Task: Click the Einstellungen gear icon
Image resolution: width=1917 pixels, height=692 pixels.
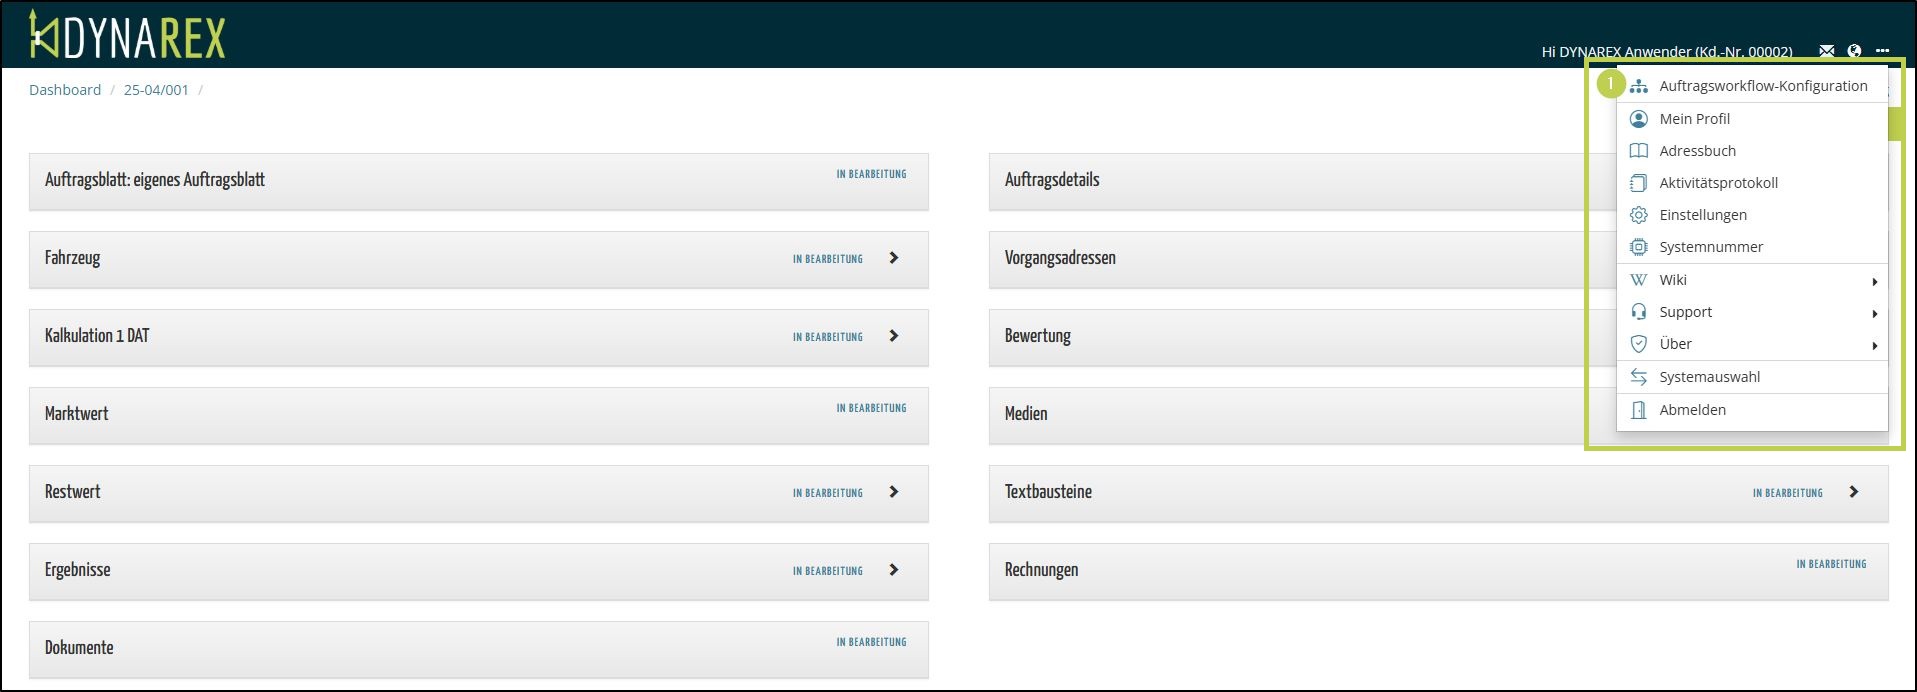Action: [1639, 215]
